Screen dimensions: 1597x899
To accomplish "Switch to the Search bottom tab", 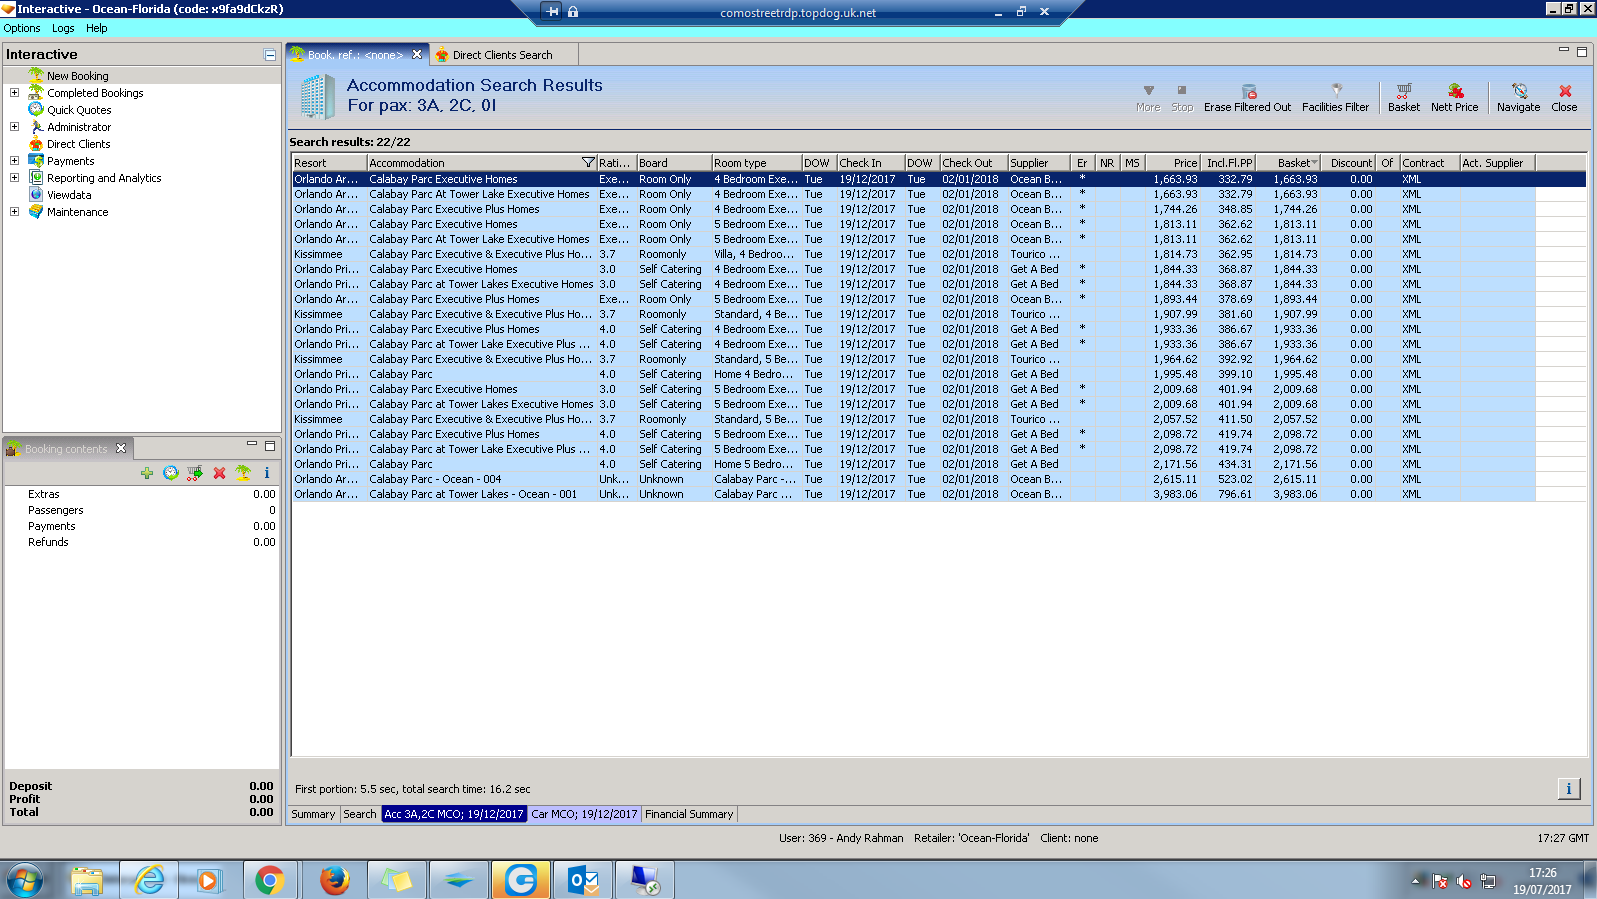I will click(x=360, y=814).
